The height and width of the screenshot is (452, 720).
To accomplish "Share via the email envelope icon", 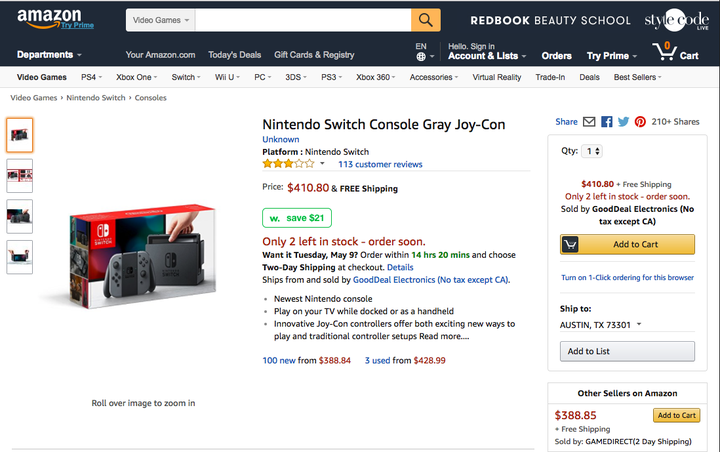I will pos(589,122).
